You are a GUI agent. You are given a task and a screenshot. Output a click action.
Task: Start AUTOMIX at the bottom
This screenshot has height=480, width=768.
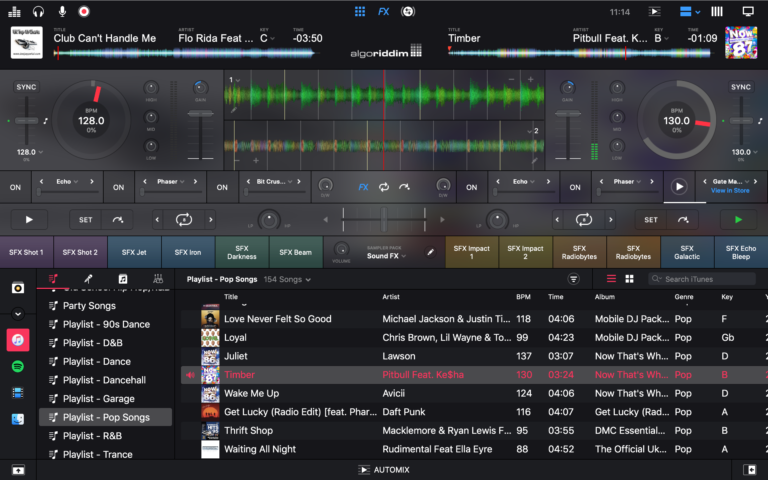pos(384,470)
